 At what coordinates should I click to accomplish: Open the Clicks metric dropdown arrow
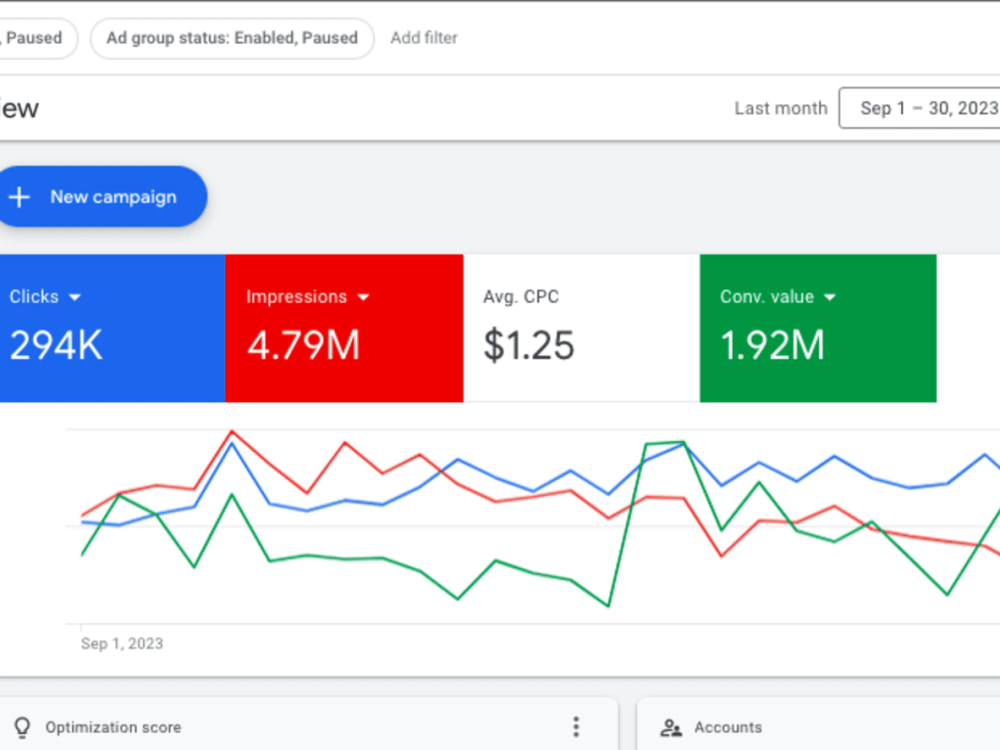(x=75, y=297)
